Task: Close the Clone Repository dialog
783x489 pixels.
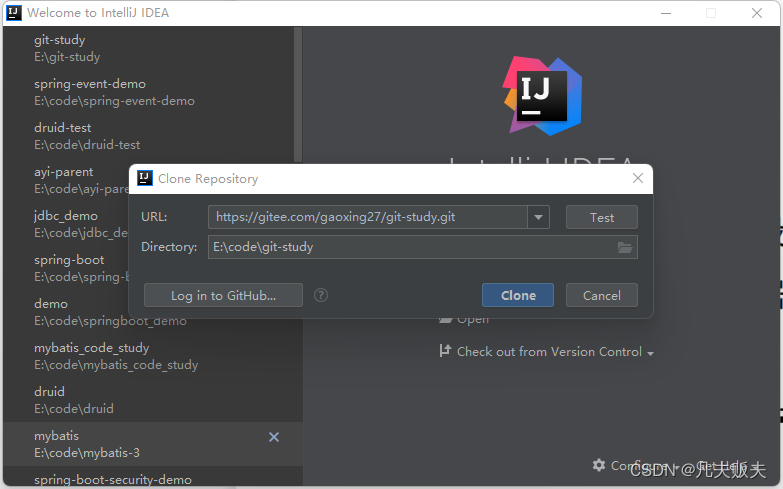Action: click(638, 178)
